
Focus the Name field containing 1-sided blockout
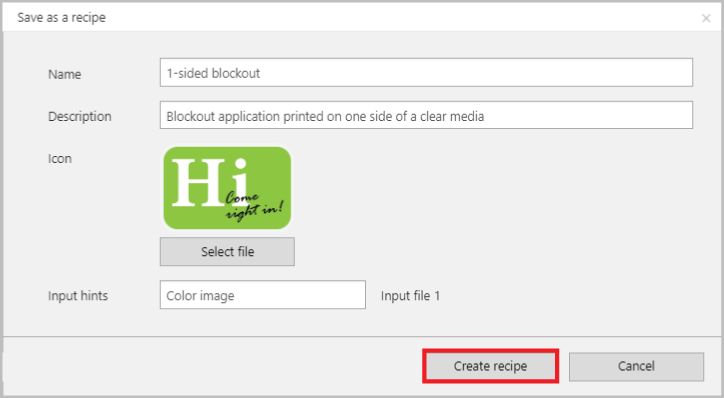click(x=426, y=72)
